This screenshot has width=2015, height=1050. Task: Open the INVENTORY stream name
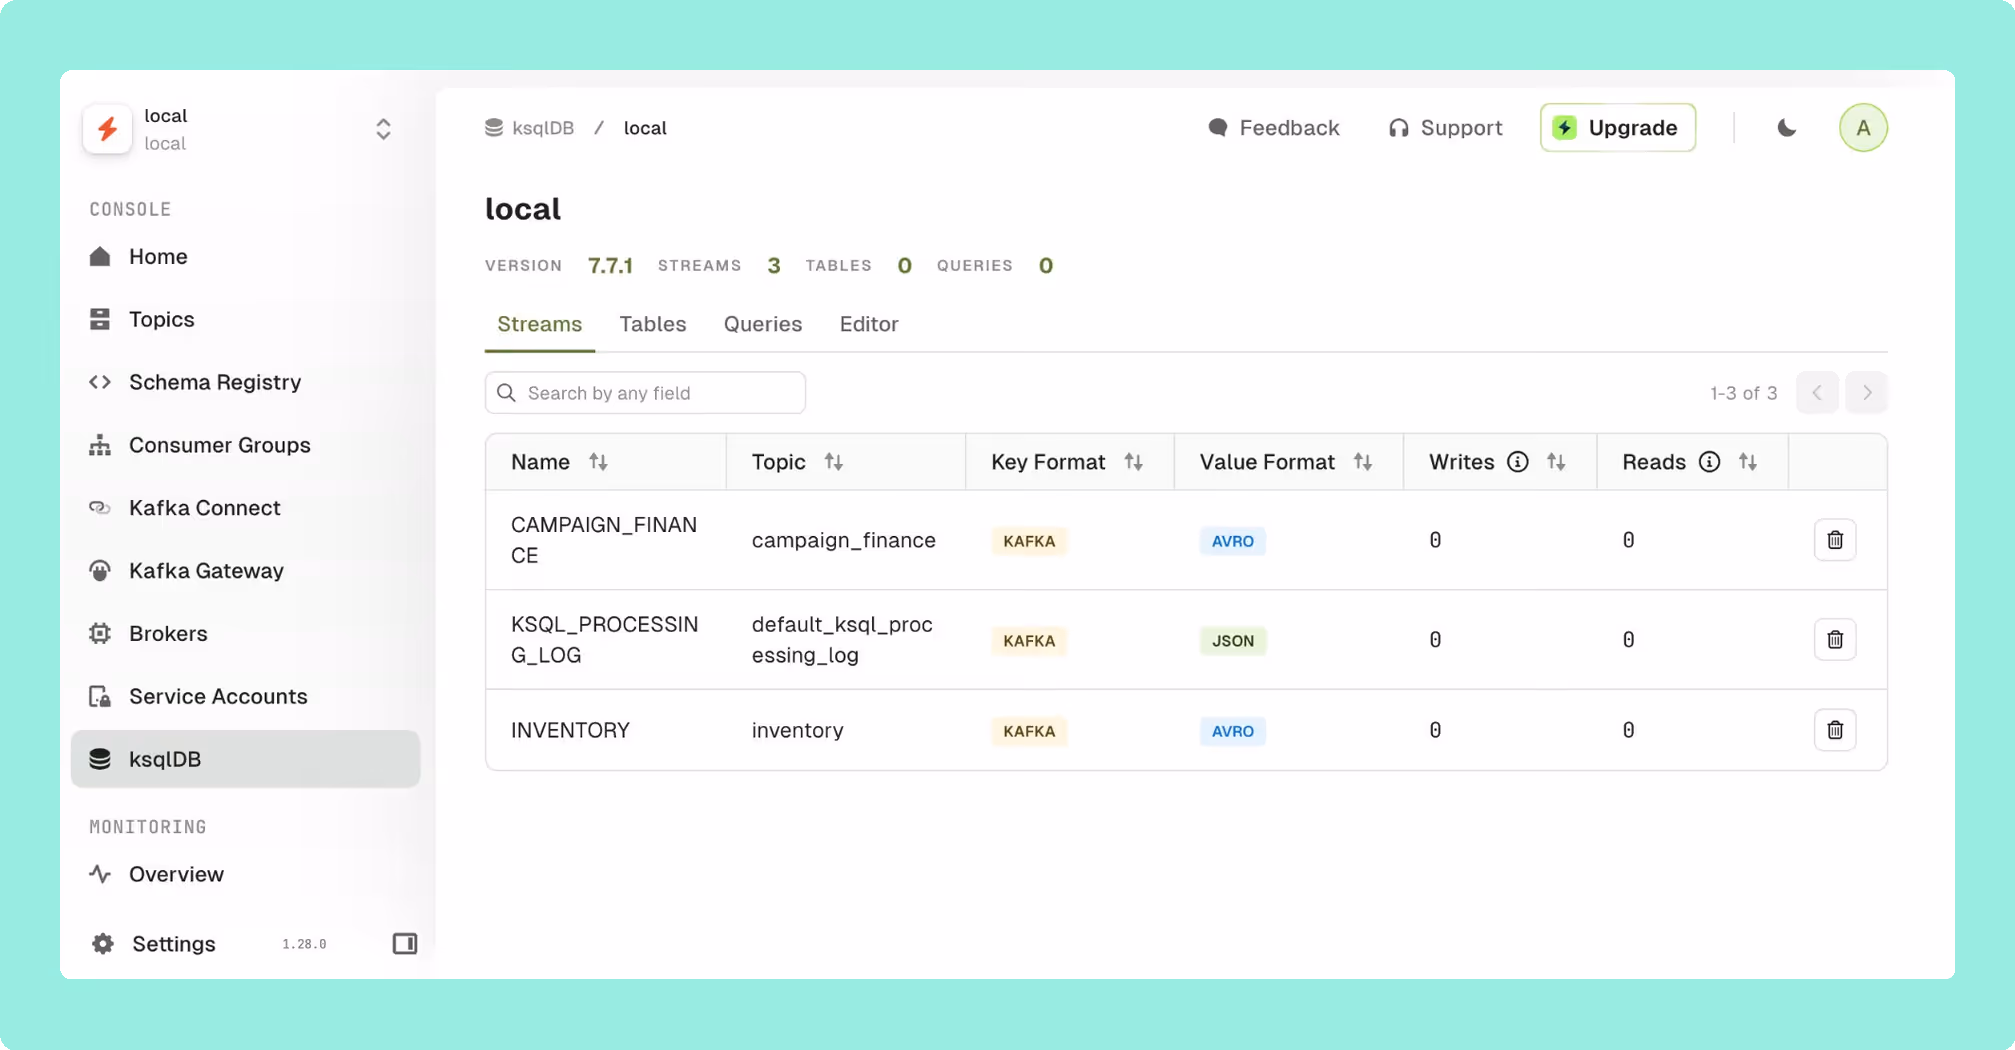point(570,731)
